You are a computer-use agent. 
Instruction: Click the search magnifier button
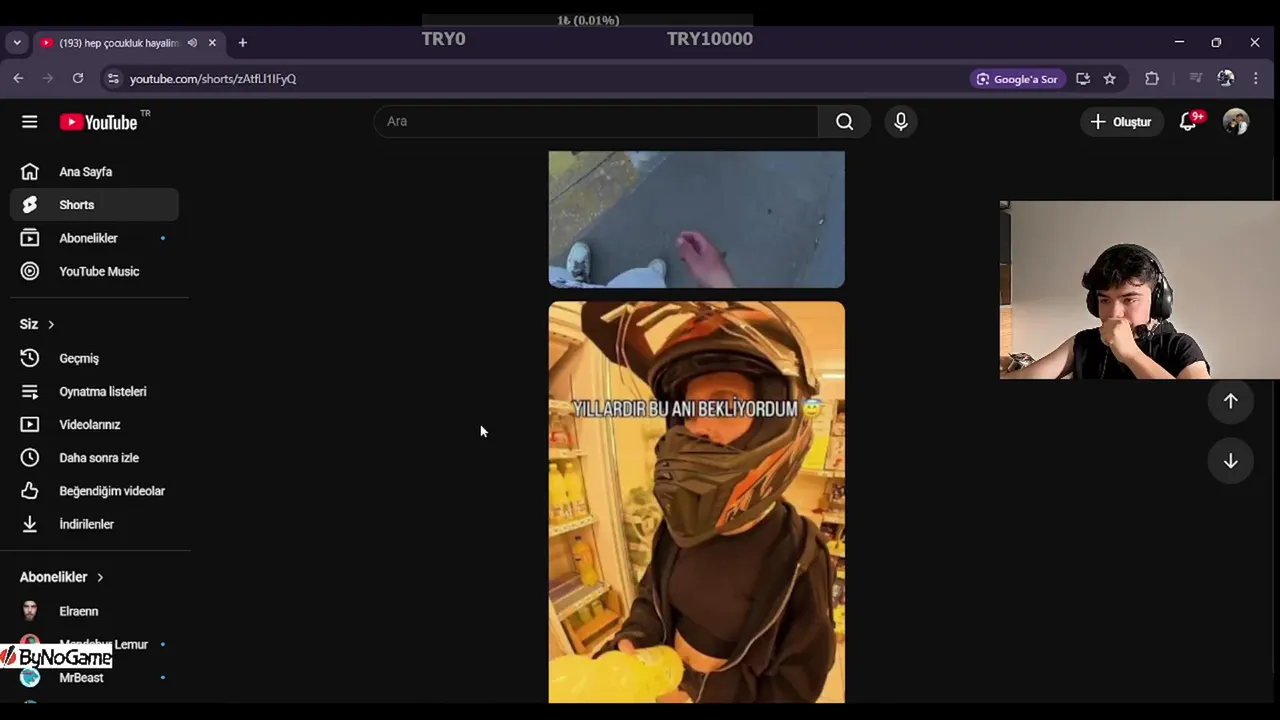tap(844, 121)
